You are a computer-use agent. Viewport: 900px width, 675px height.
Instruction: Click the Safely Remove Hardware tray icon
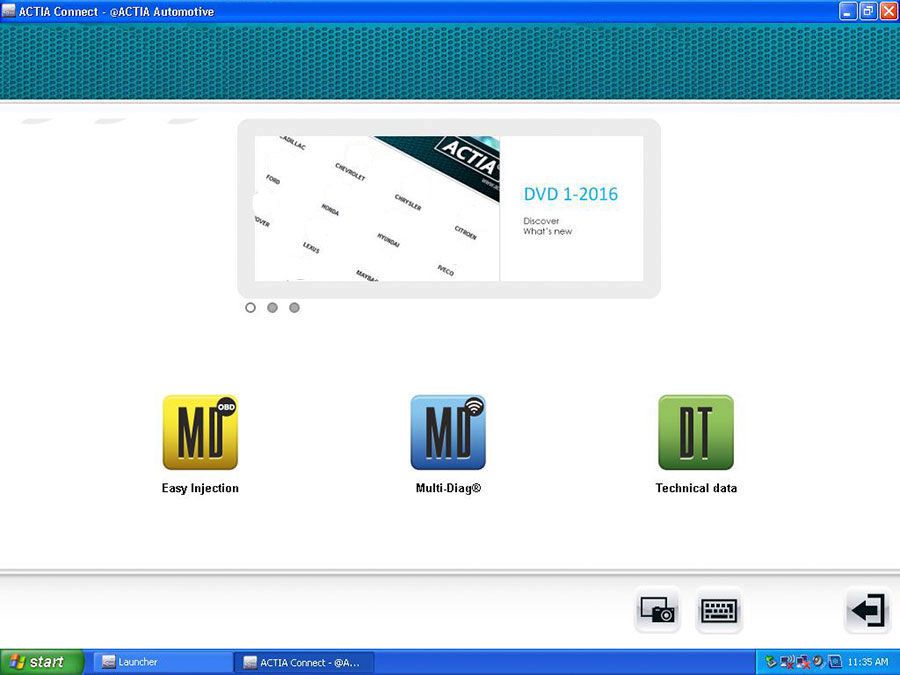pos(771,662)
